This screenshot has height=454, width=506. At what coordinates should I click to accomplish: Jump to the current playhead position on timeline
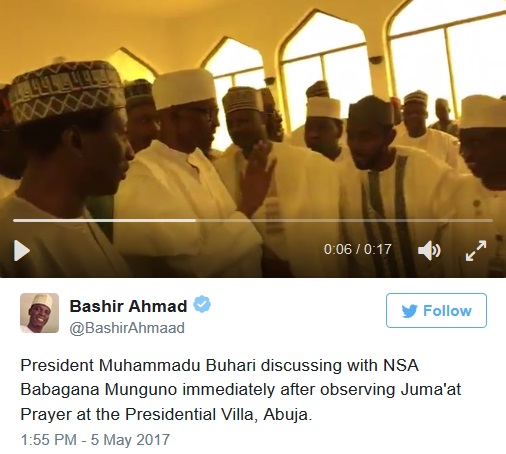(x=196, y=220)
